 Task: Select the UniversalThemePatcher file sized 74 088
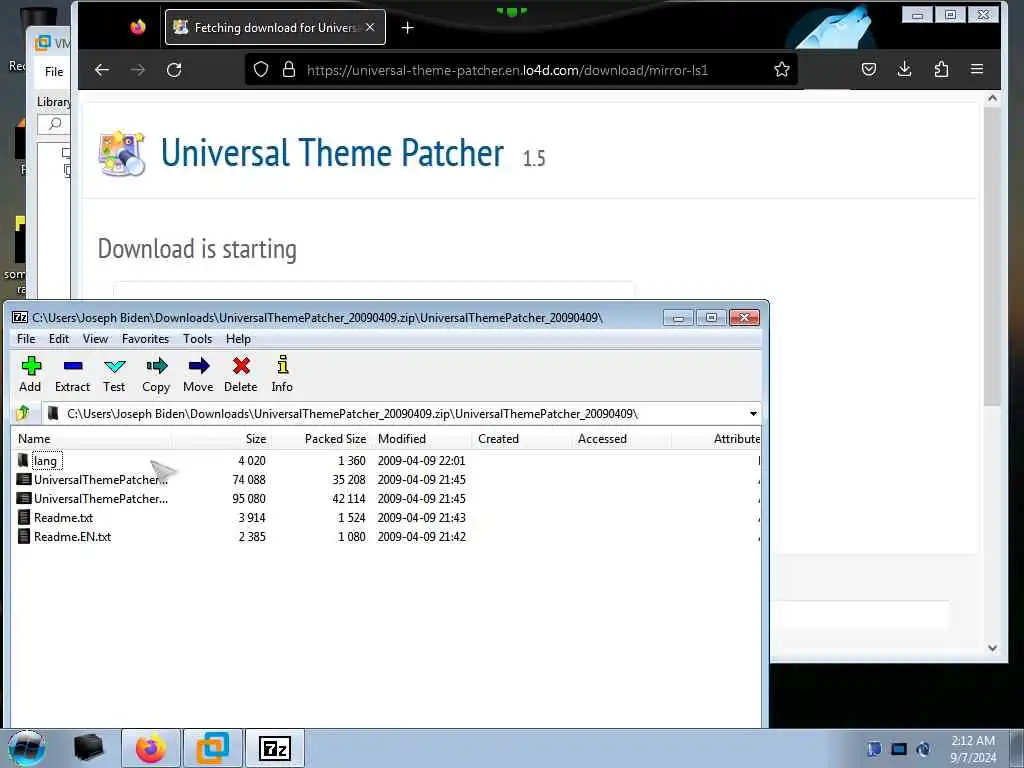pyautogui.click(x=101, y=479)
